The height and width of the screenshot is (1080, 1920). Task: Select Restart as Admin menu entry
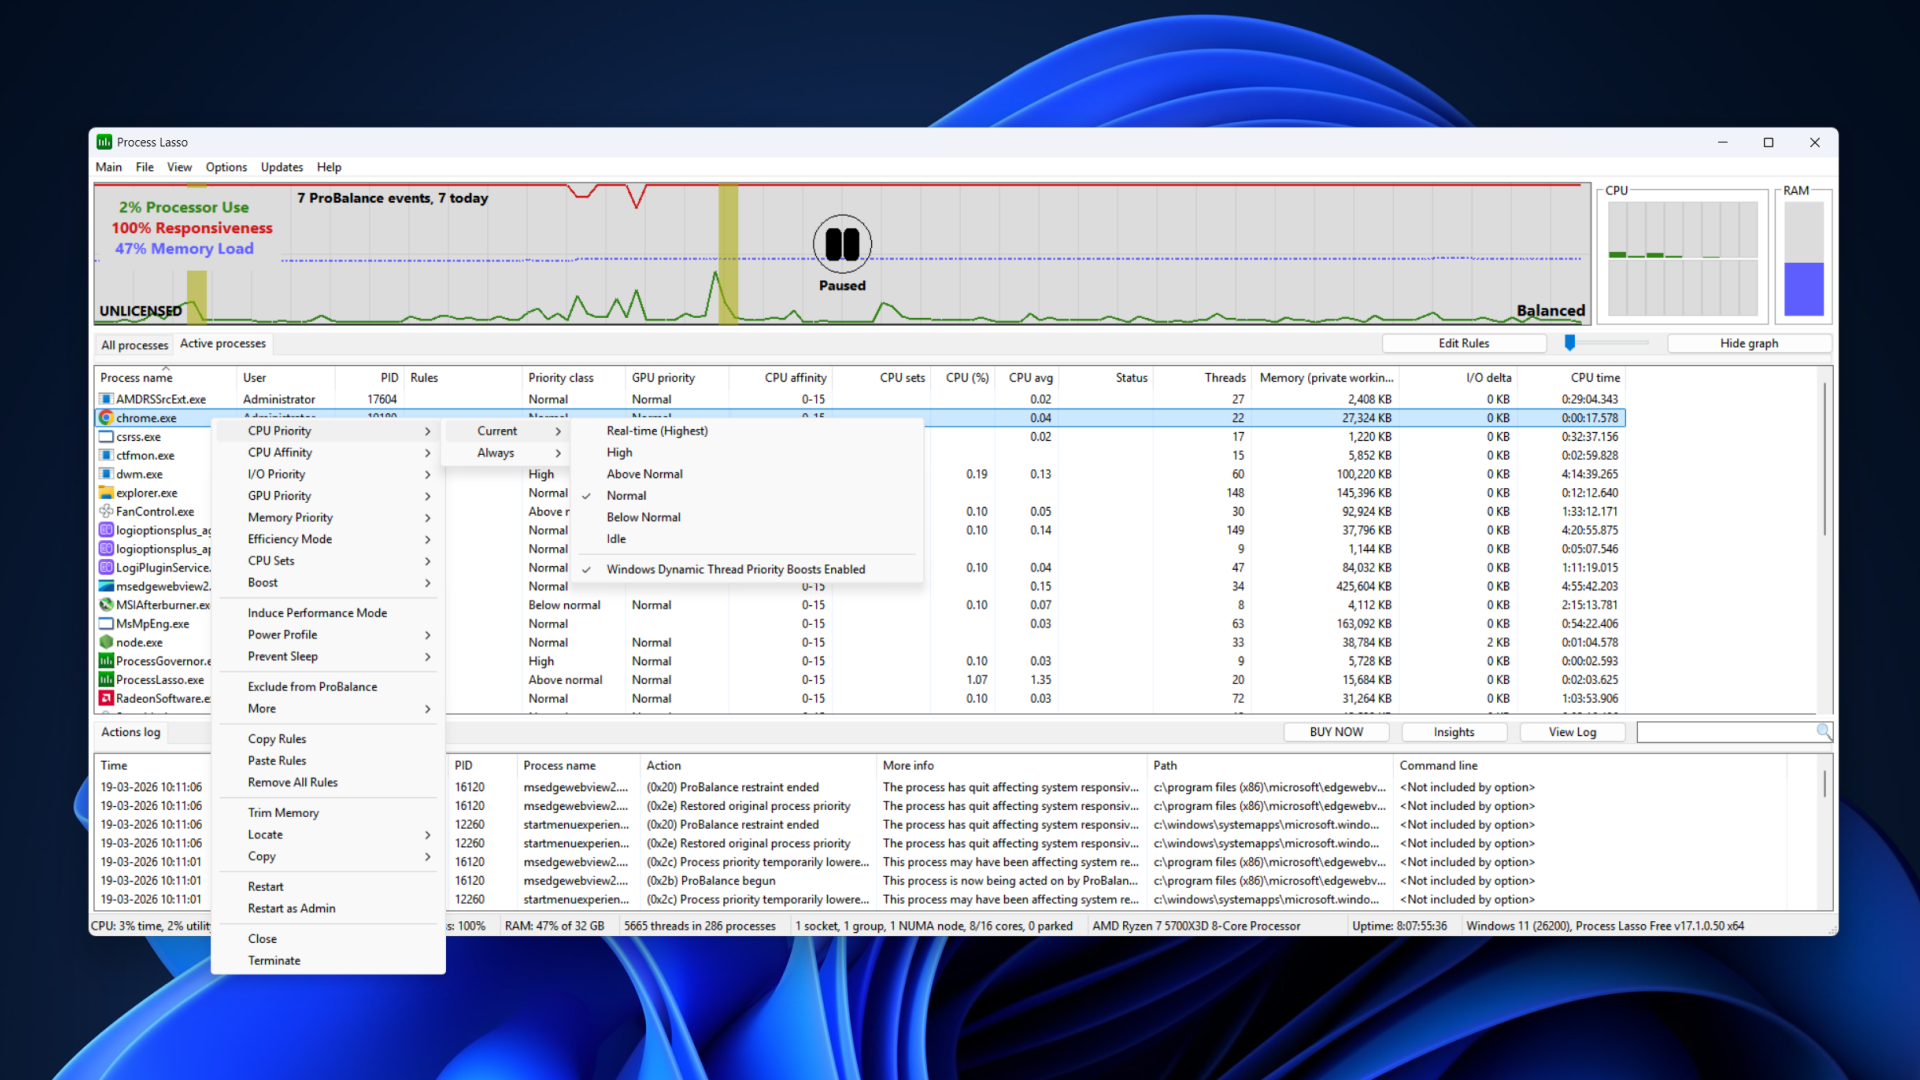(328, 909)
